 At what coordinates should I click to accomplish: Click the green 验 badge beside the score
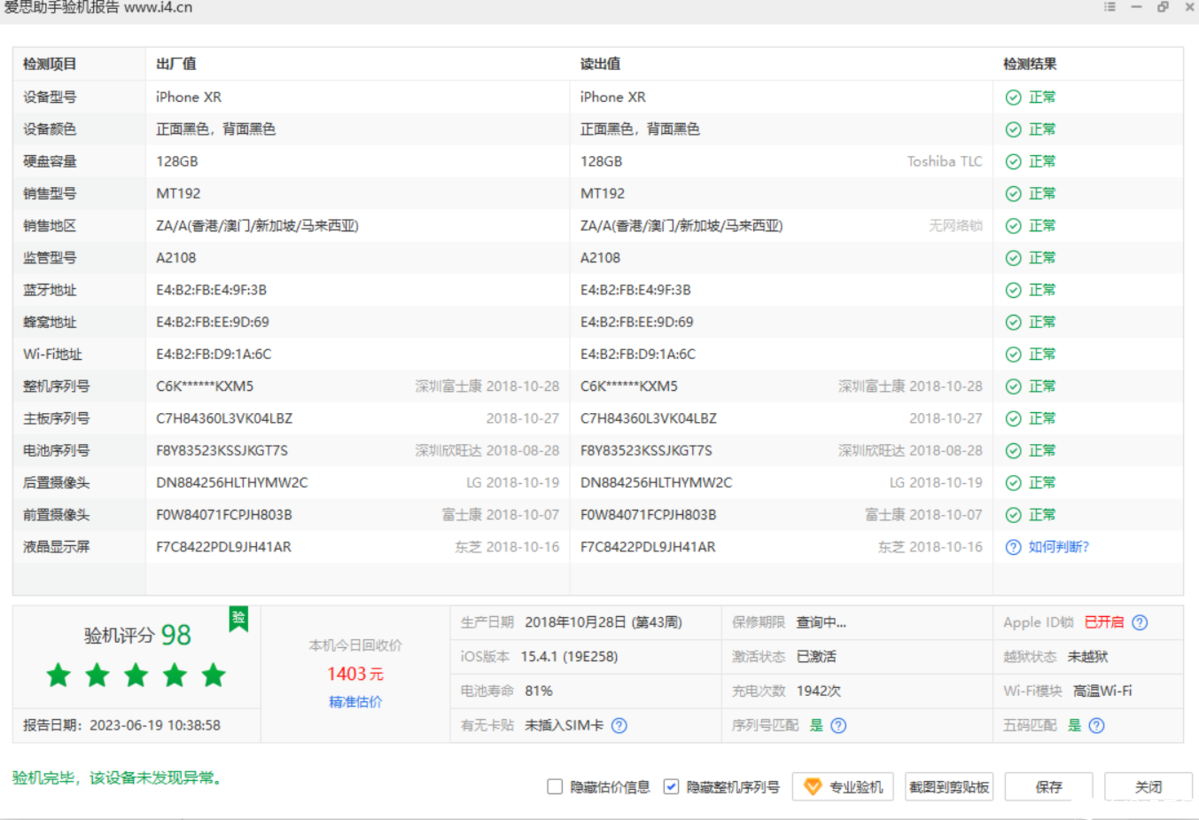click(x=239, y=618)
